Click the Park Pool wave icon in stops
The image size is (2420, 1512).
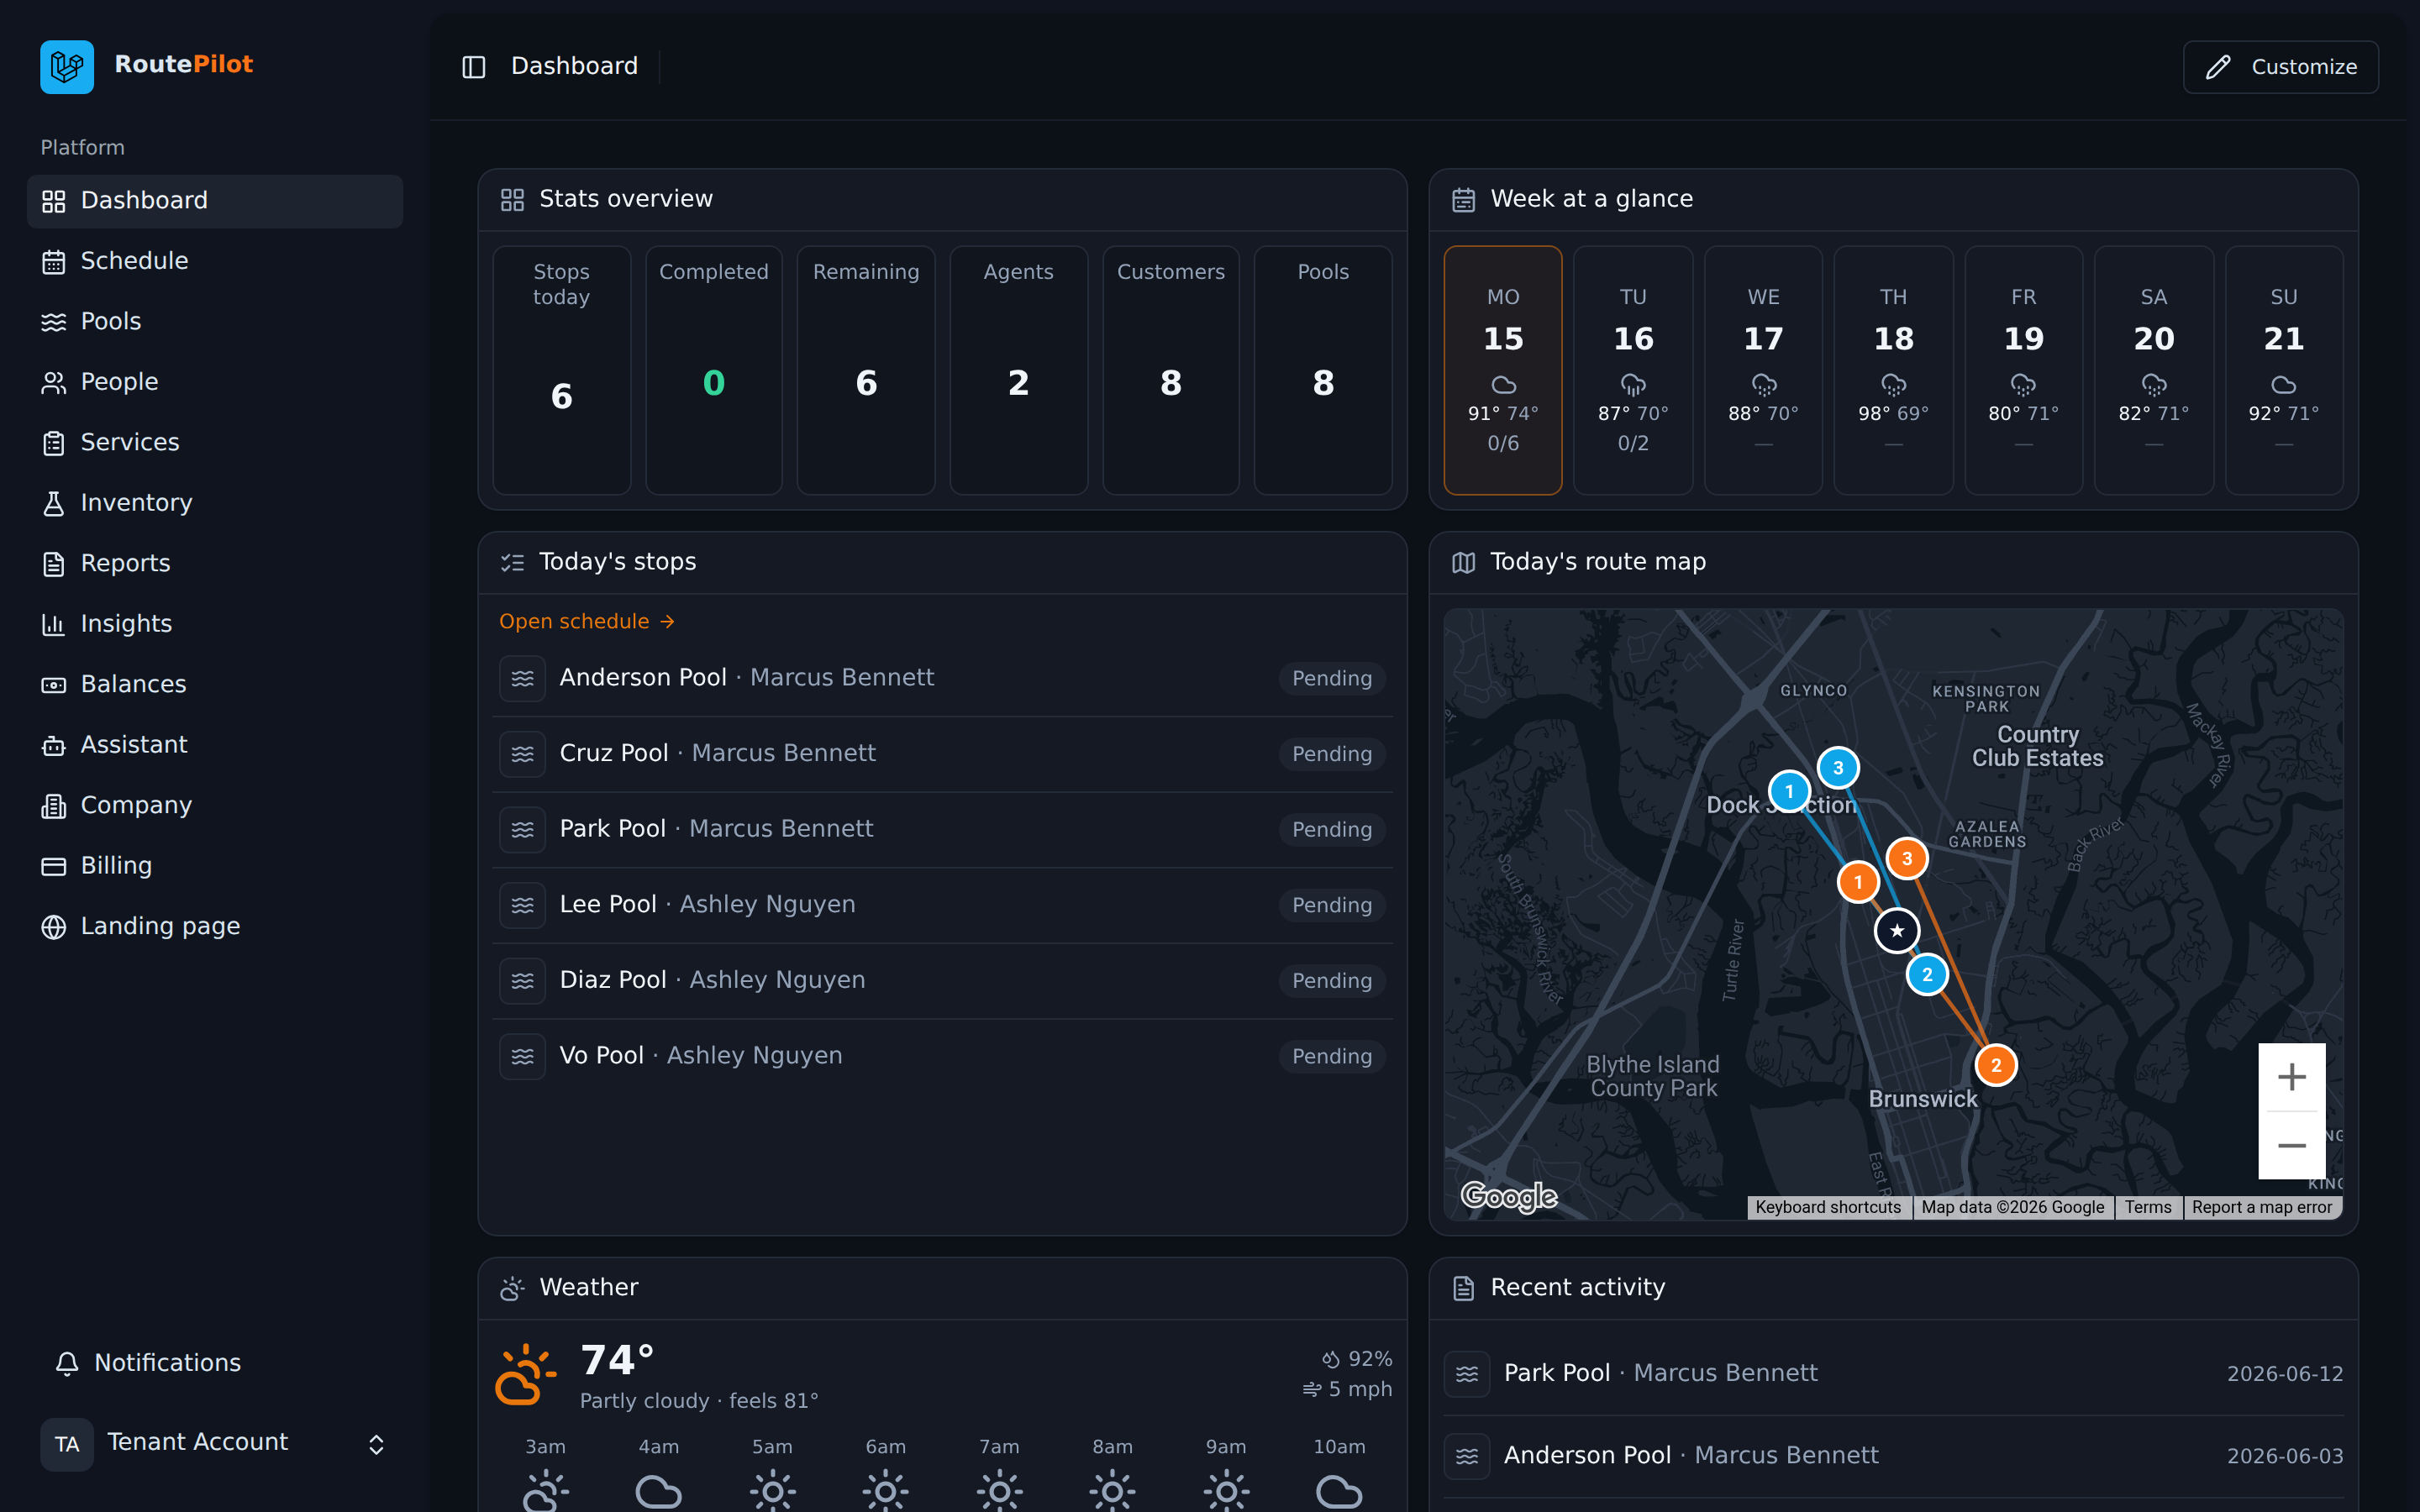[x=522, y=830]
